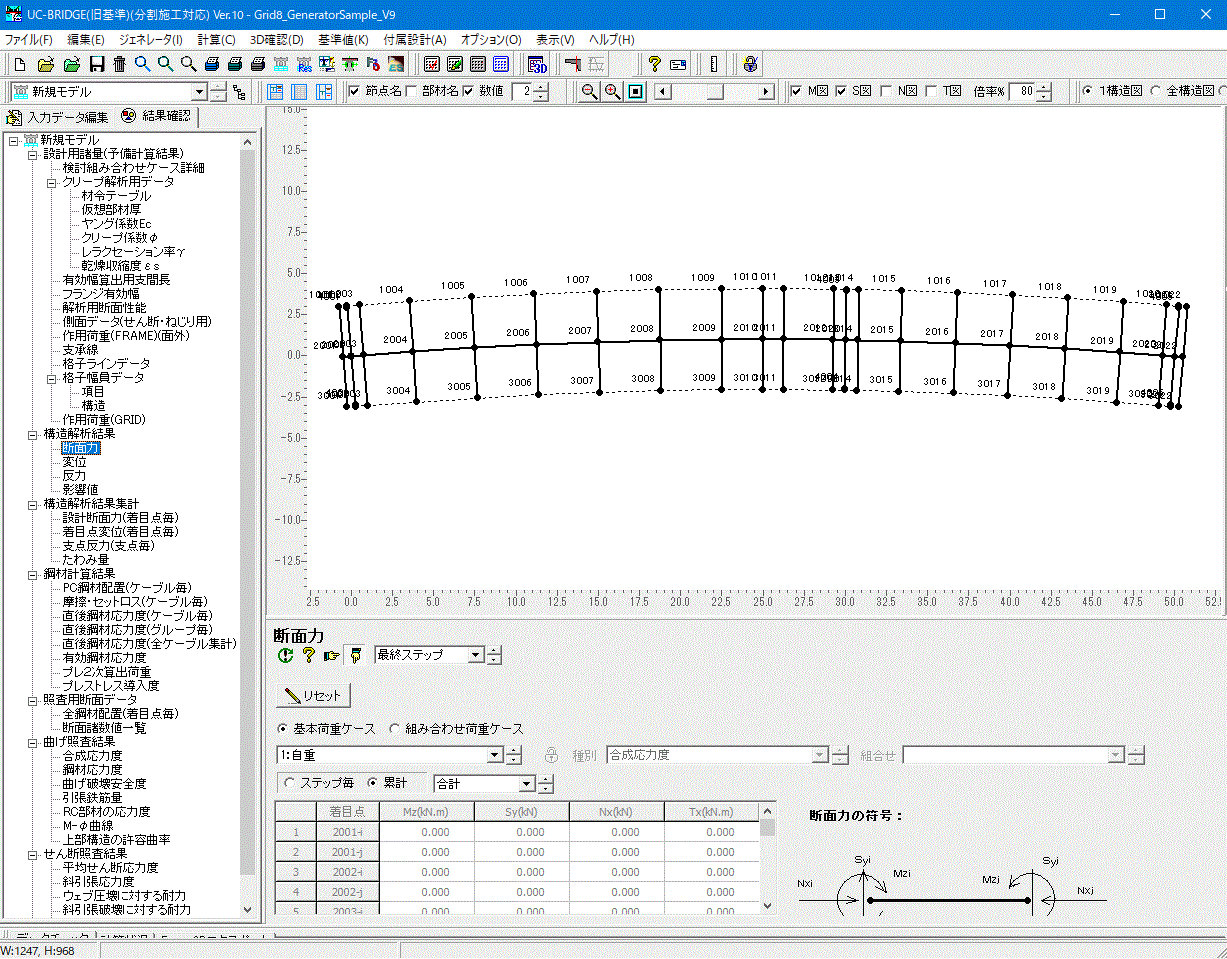Viewport: 1227px width, 959px height.
Task: Click the yellow question mark help icon
Action: coord(654,64)
